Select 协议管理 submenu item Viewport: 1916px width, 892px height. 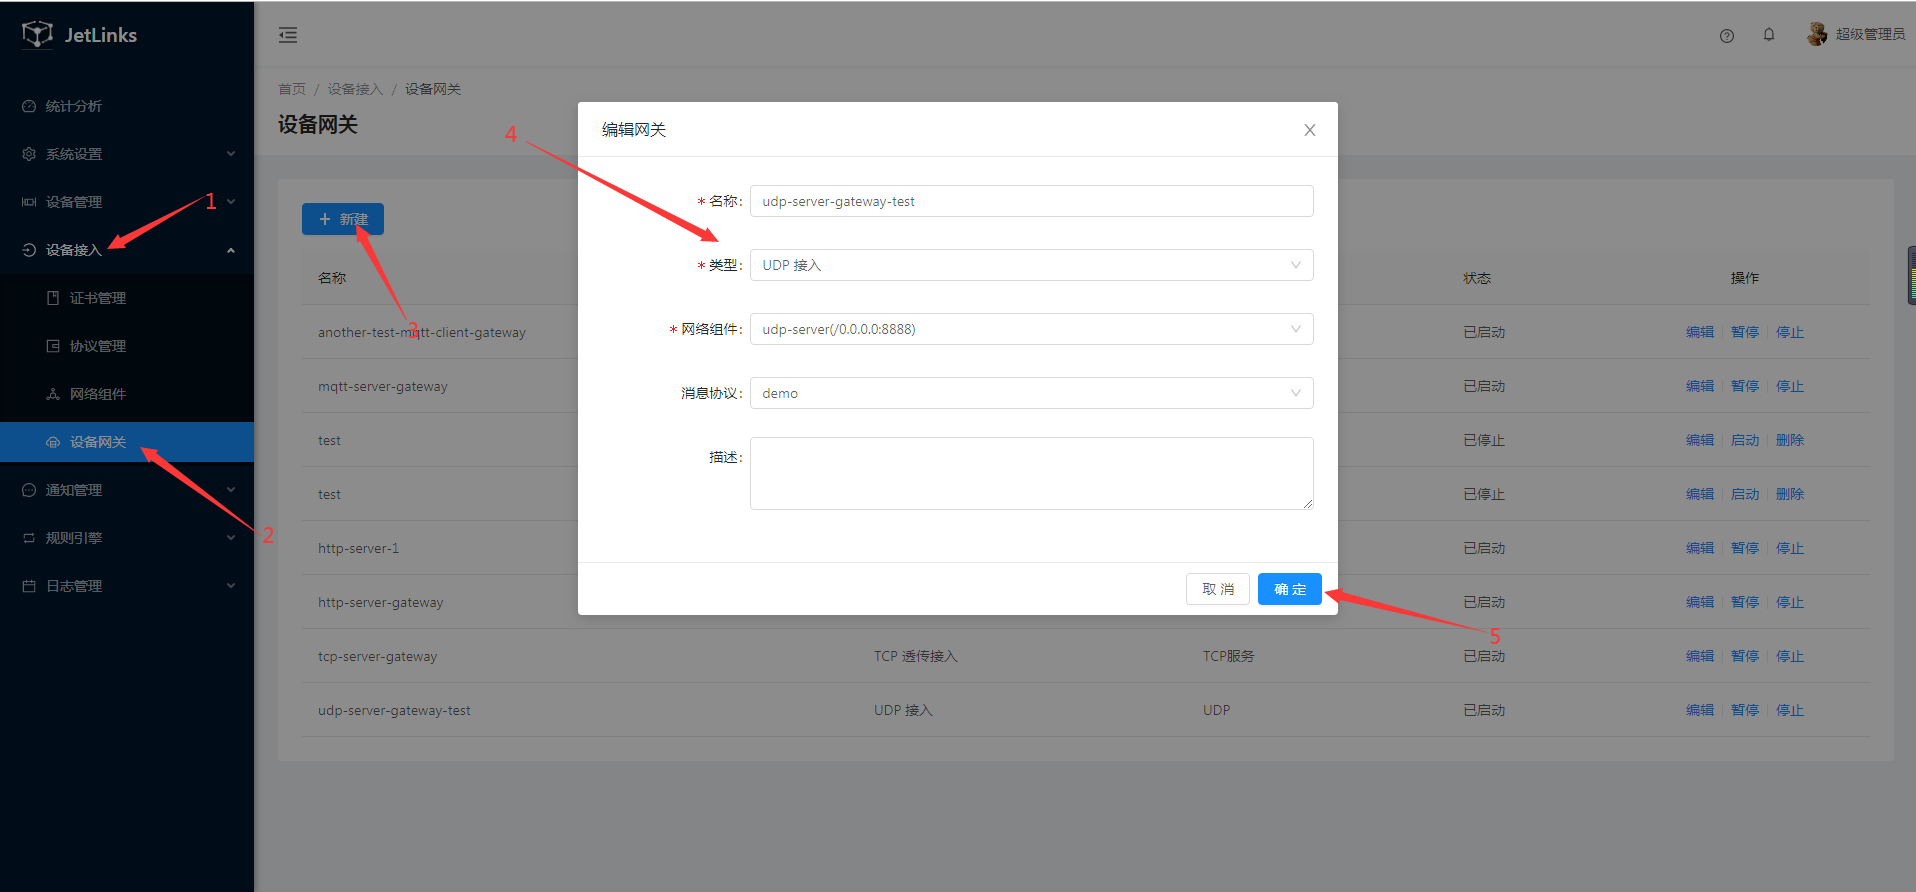coord(127,346)
